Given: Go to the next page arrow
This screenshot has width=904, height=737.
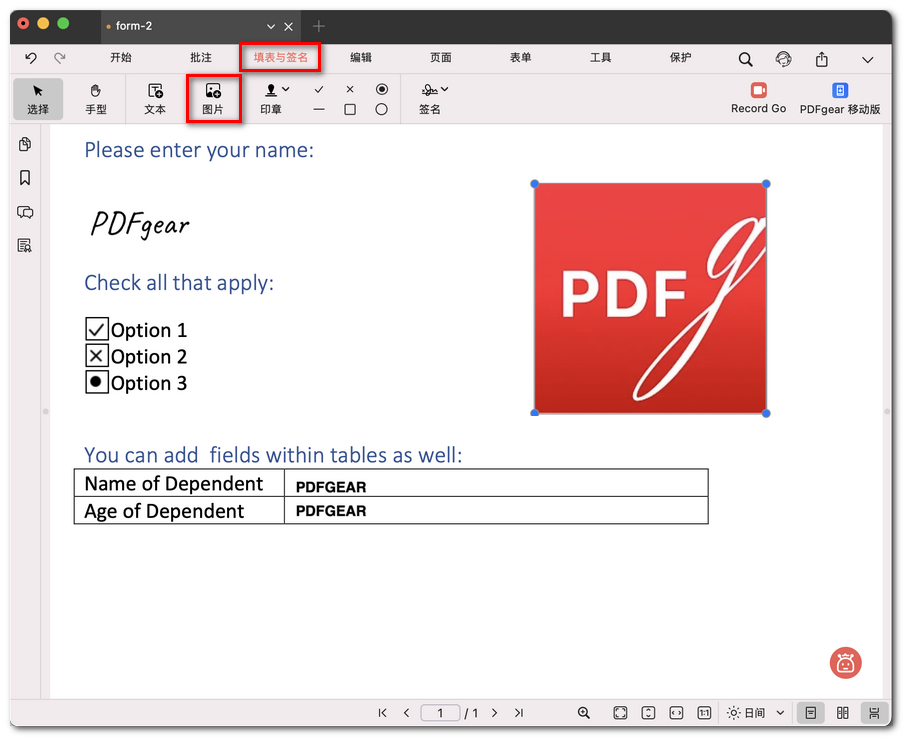Looking at the screenshot, I should tap(495, 713).
